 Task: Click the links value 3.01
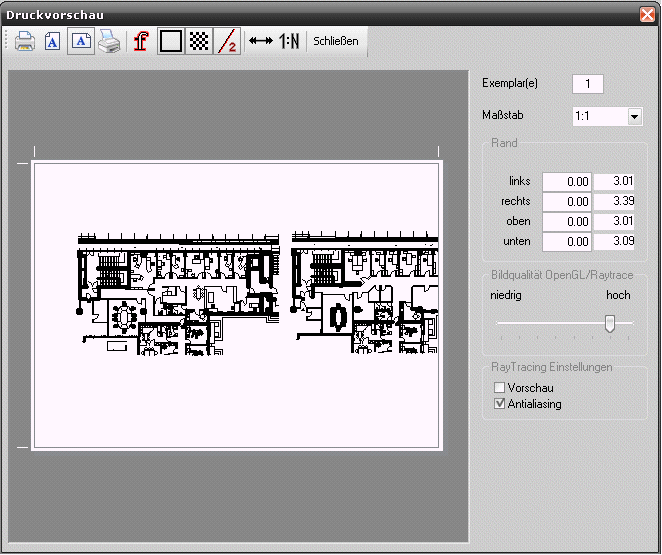(614, 181)
